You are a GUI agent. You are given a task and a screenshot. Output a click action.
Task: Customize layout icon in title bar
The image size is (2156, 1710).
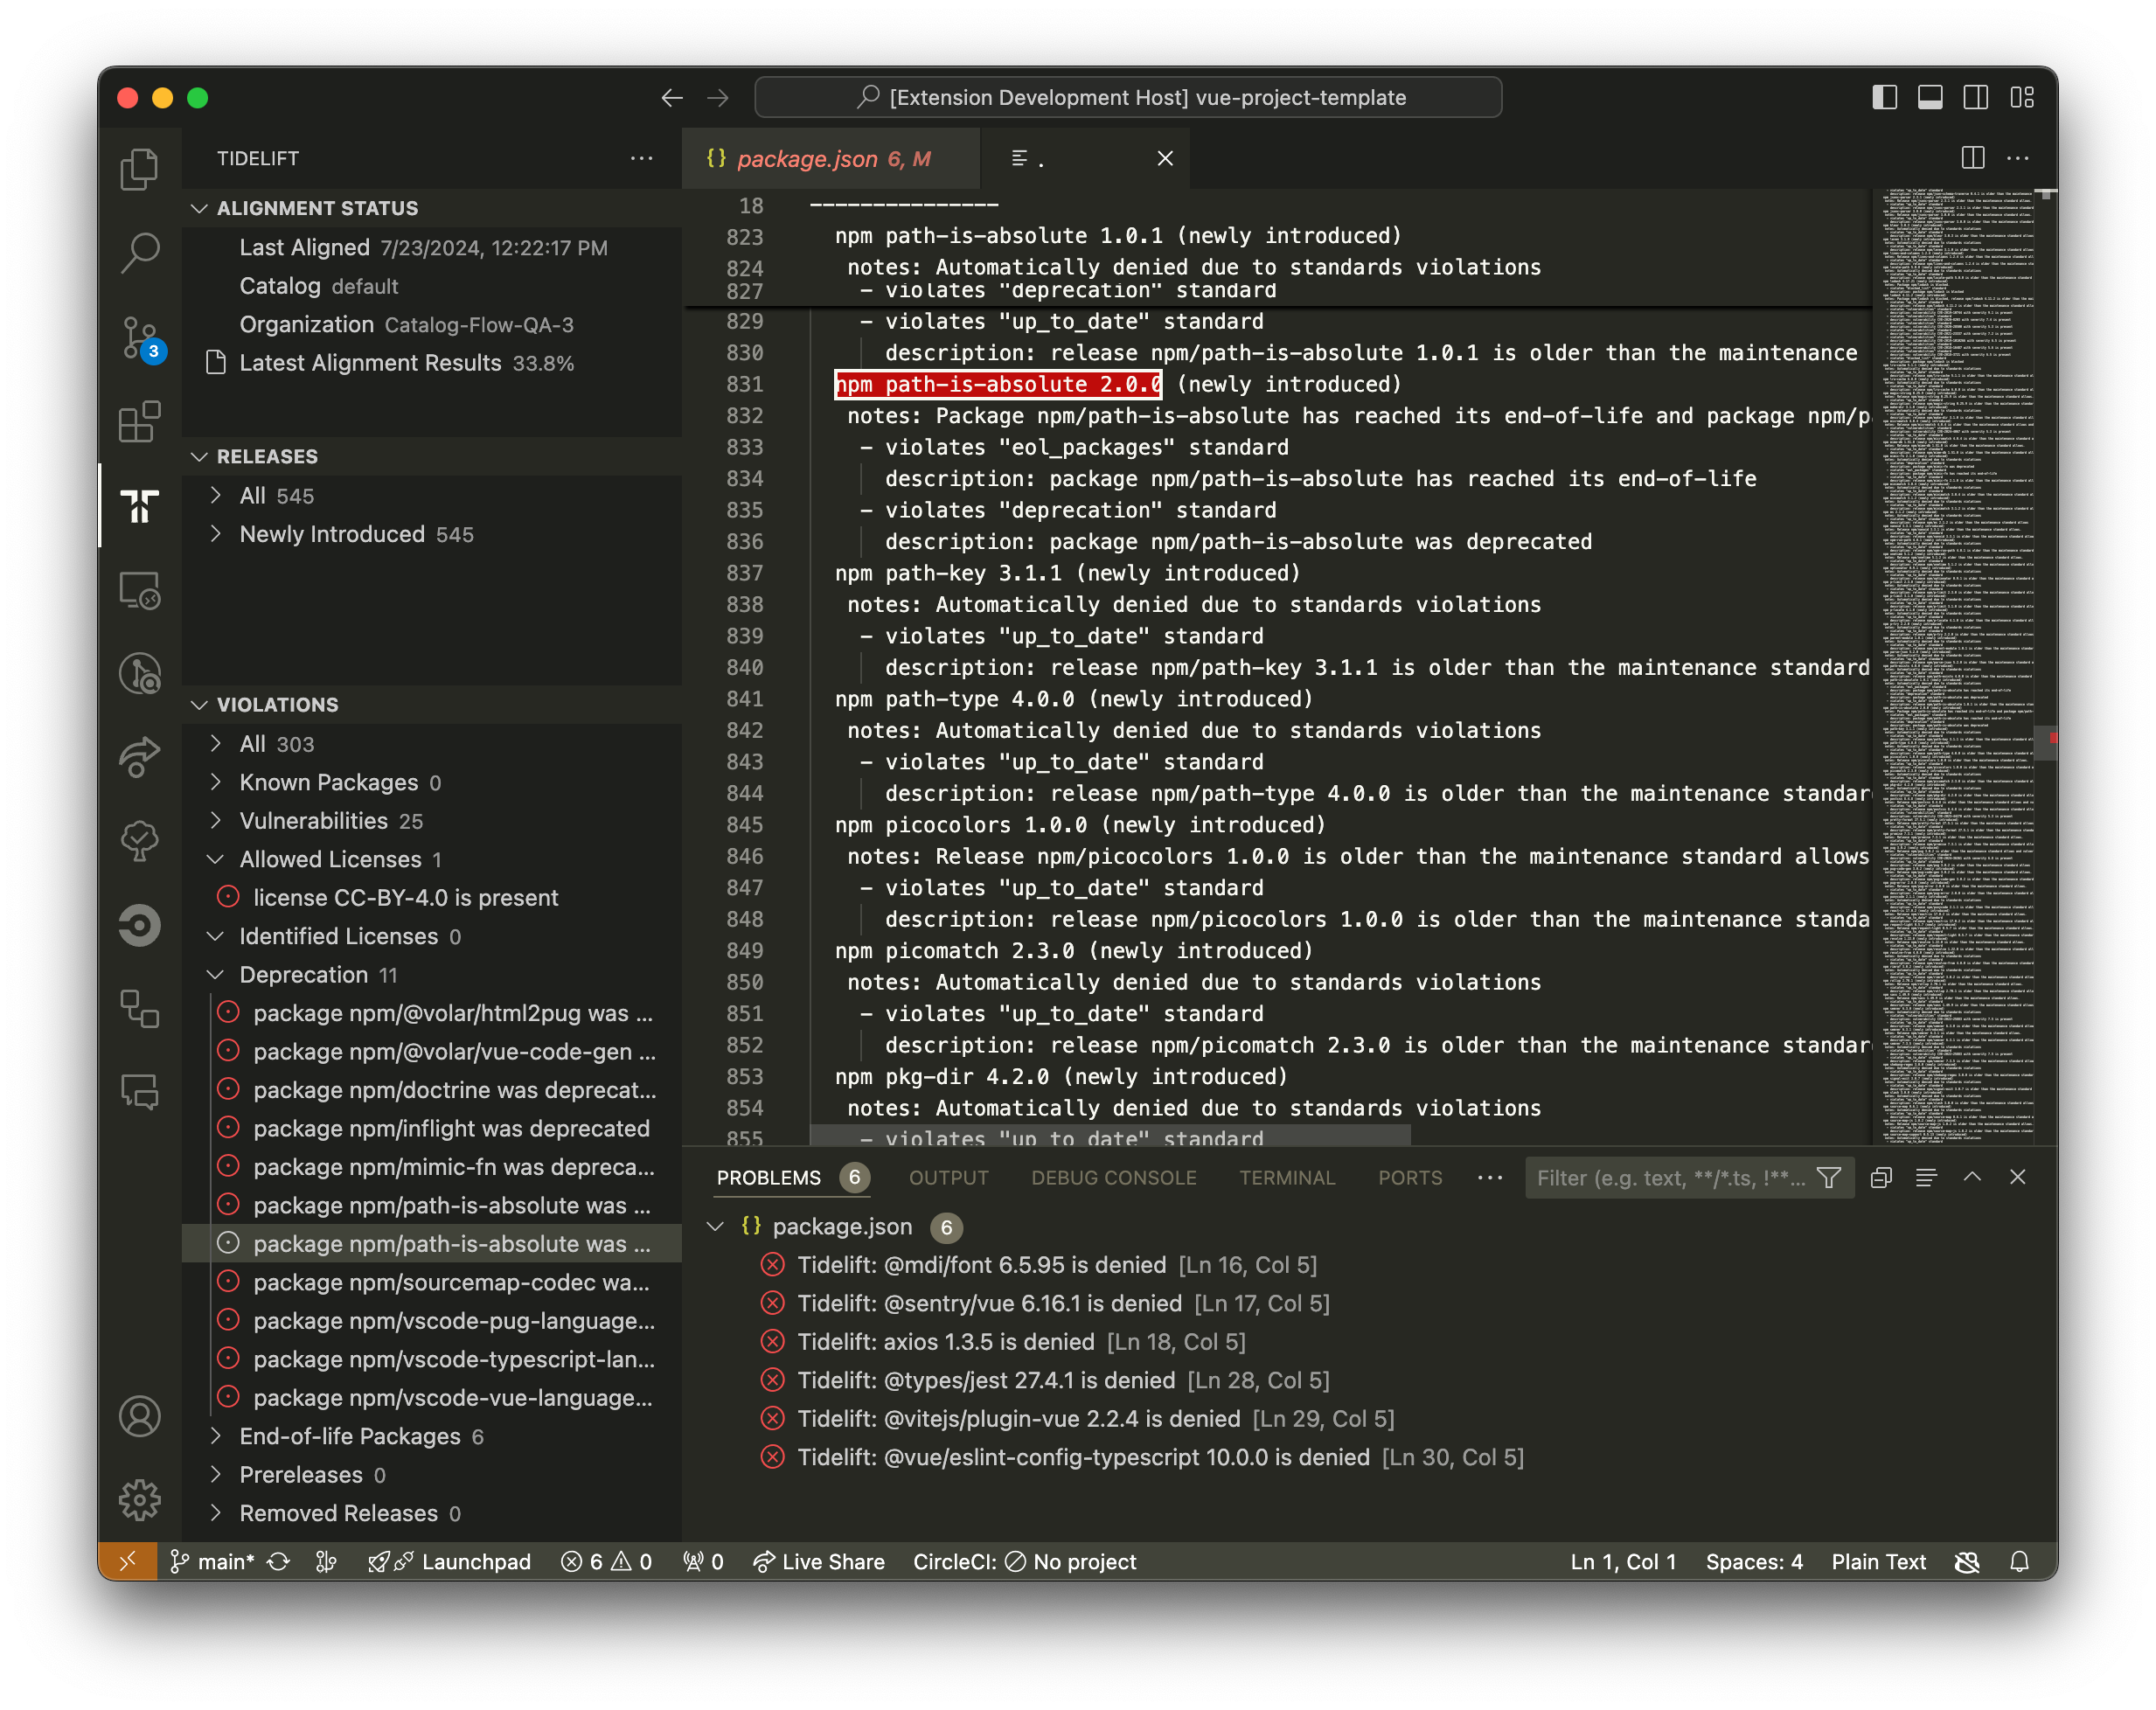coord(2022,97)
